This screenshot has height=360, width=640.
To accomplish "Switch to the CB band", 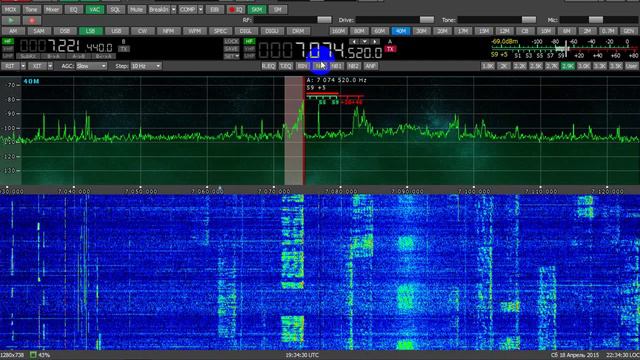I will [x=525, y=31].
